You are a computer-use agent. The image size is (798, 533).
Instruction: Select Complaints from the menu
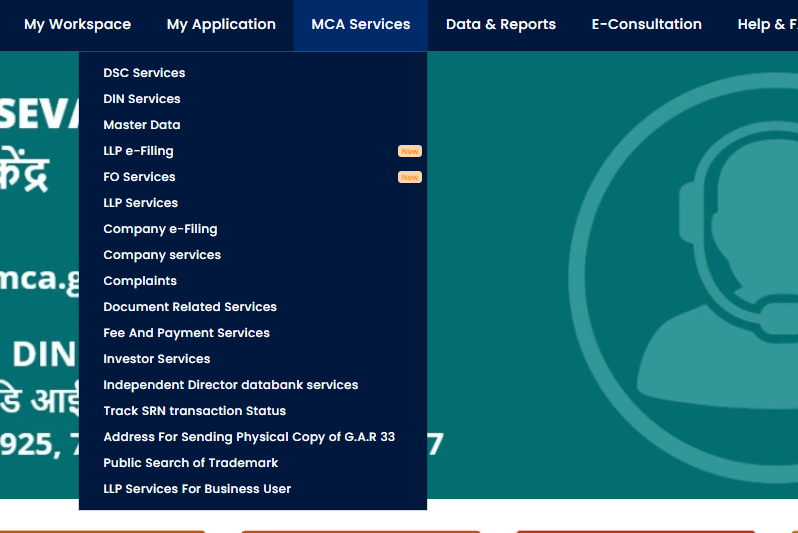[140, 281]
